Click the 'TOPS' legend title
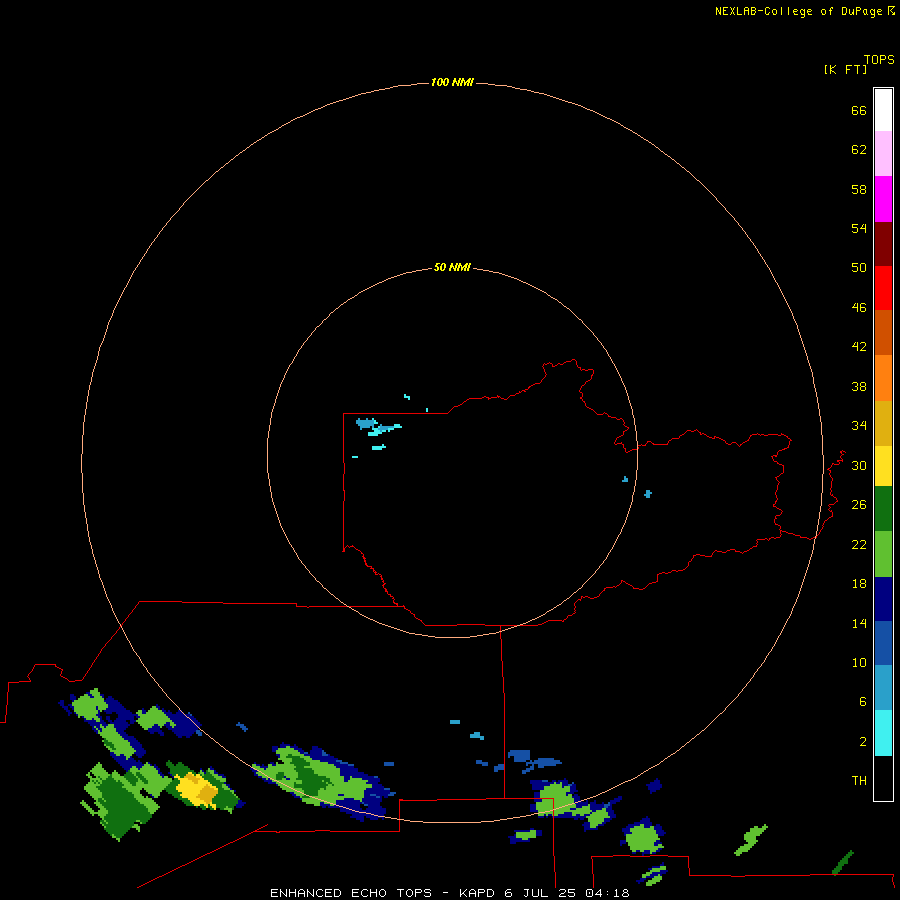Screen dimensions: 900x900 pos(879,59)
